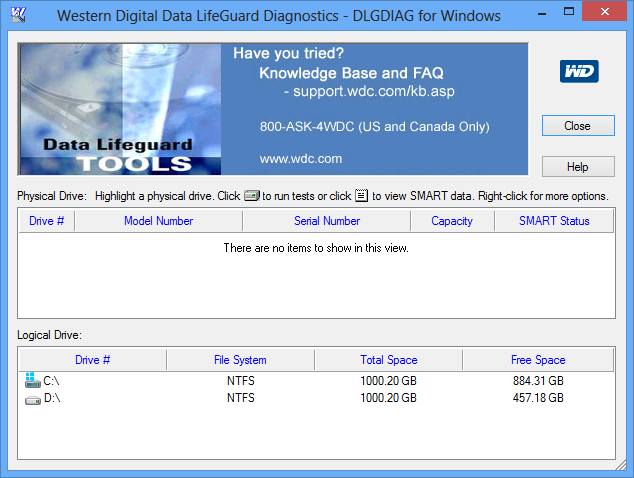Click the 800-ASK-4WDC phone number text

tap(306, 127)
